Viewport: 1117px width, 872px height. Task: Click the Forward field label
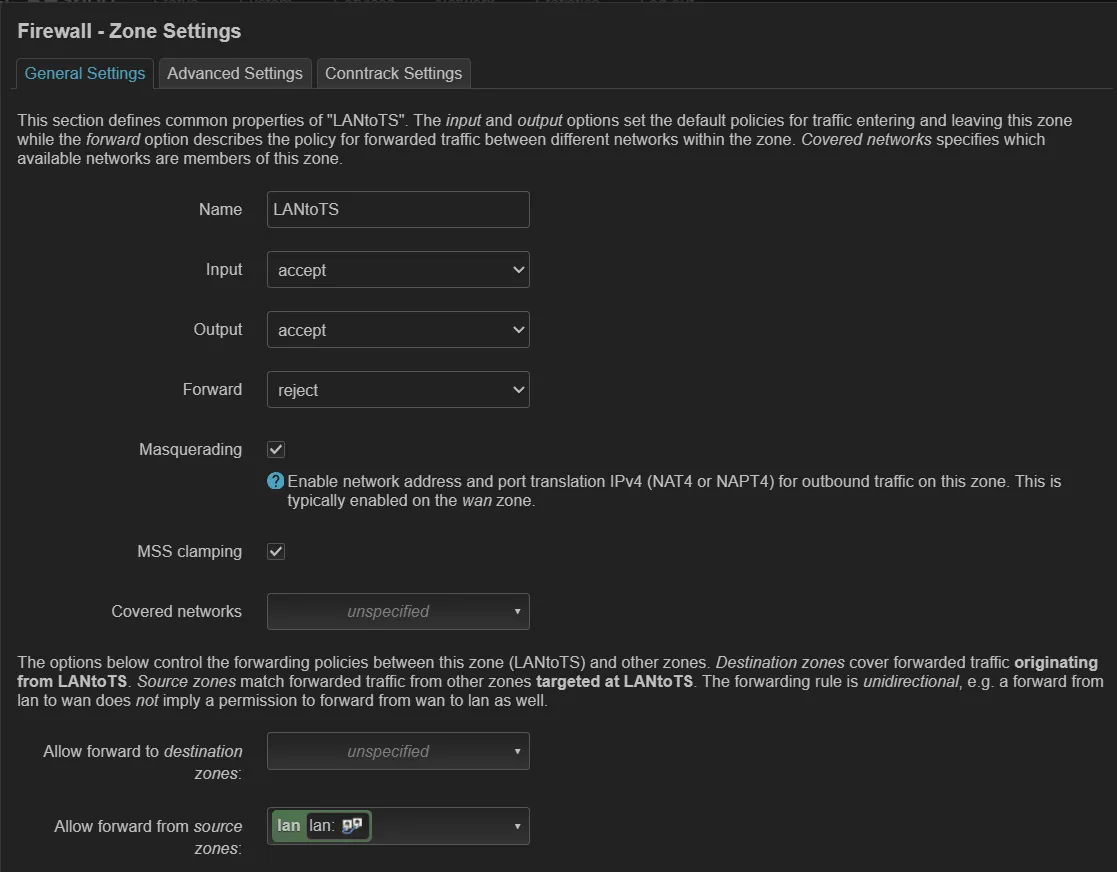click(212, 390)
